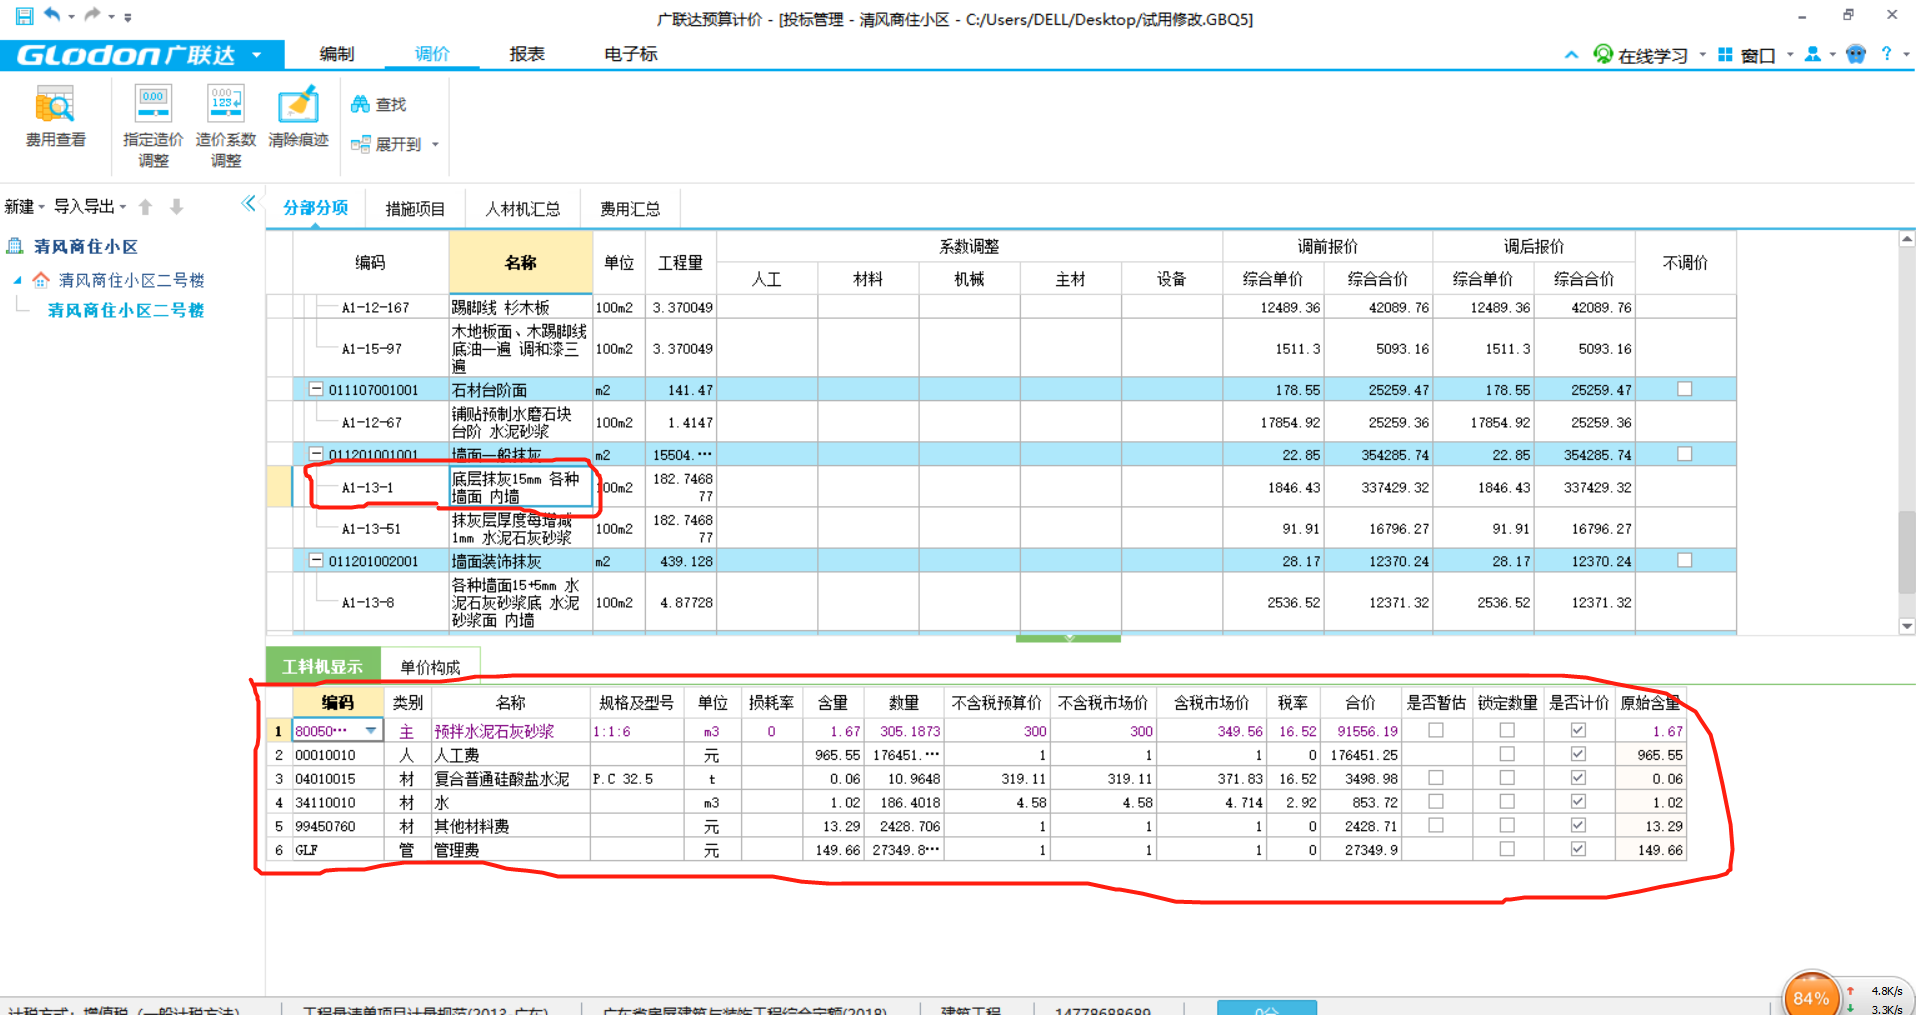Collapse row 011201002001 墙面装饰抹灰
1916x1015 pixels.
[x=316, y=561]
